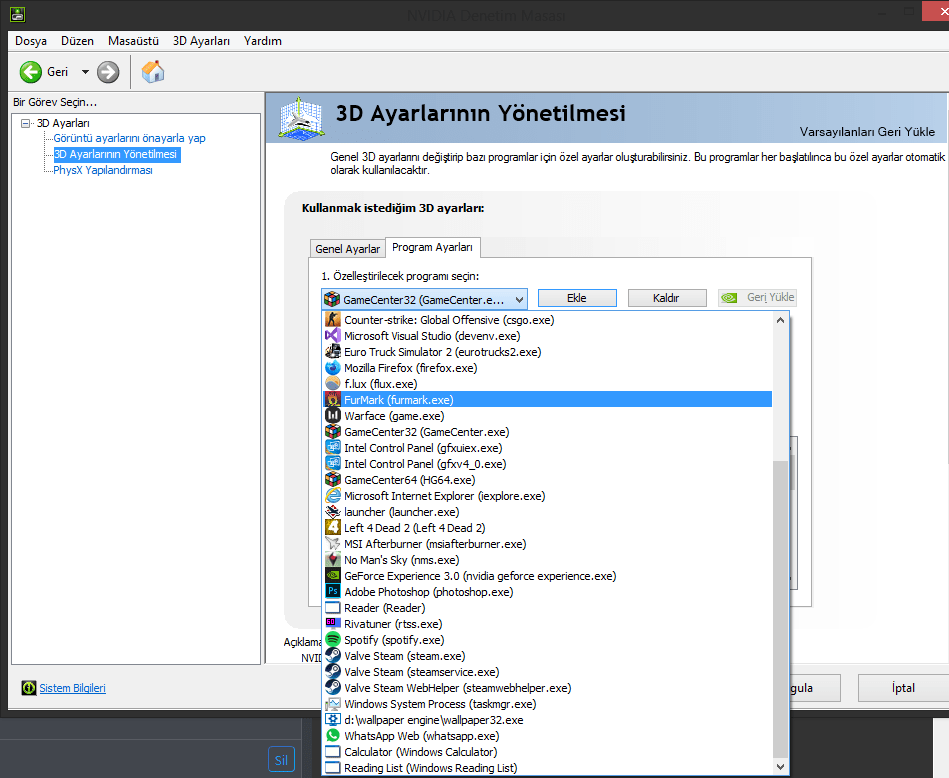Switch to the Program Ayarları tab
The image size is (949, 778).
click(x=432, y=247)
